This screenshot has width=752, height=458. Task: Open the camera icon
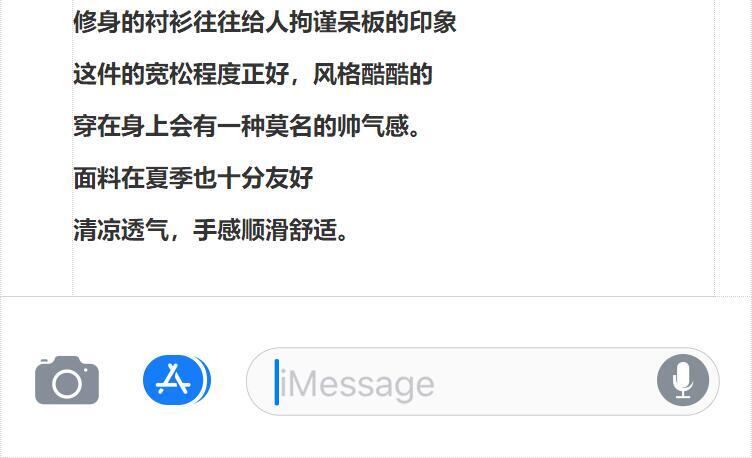point(67,380)
